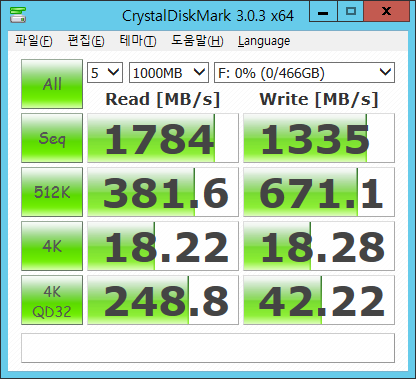Run all benchmarks with All button
The height and width of the screenshot is (379, 416).
pyautogui.click(x=52, y=84)
